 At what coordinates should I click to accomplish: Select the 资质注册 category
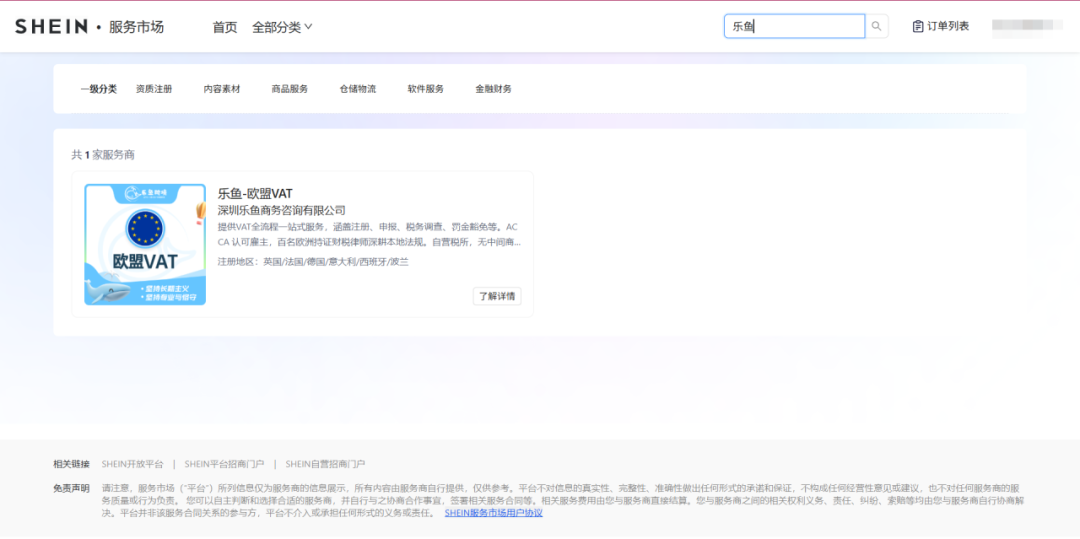(x=154, y=89)
